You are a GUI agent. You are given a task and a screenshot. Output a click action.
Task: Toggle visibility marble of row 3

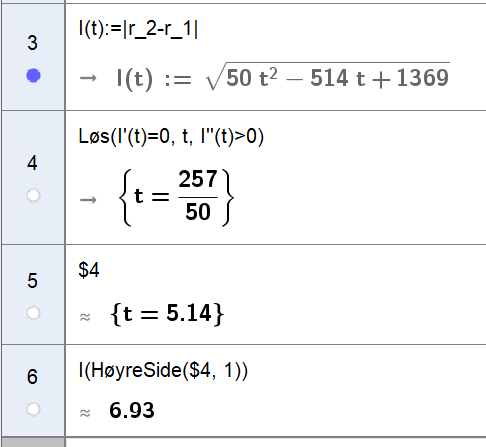coord(33,75)
